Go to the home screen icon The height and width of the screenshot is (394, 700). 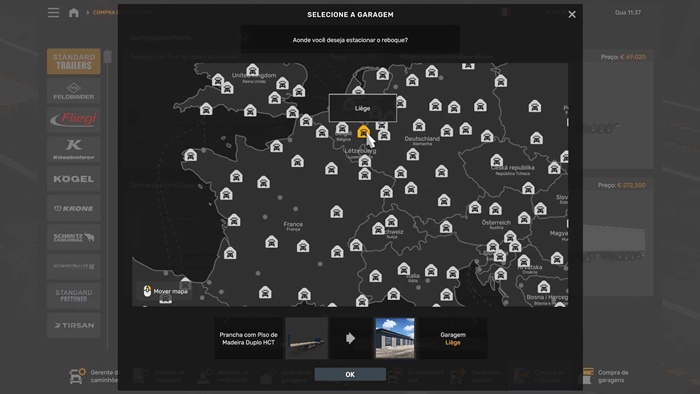point(74,12)
